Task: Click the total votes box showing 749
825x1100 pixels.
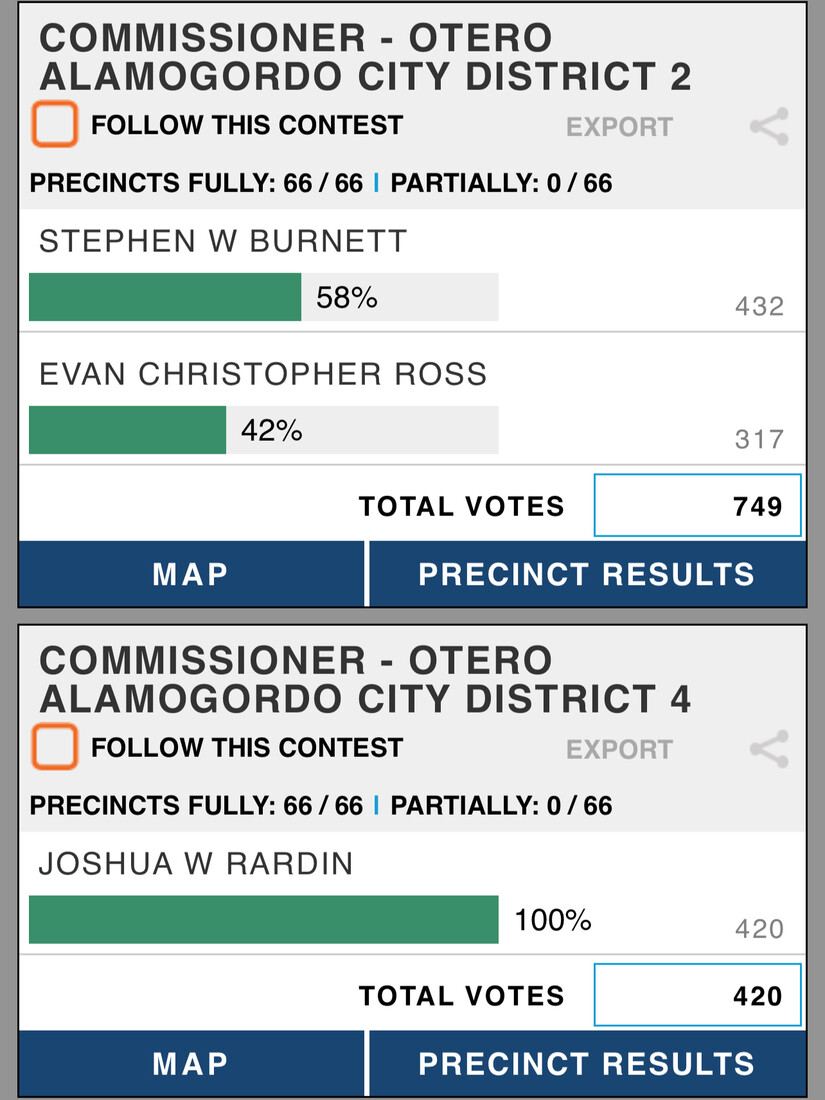Action: coord(697,506)
